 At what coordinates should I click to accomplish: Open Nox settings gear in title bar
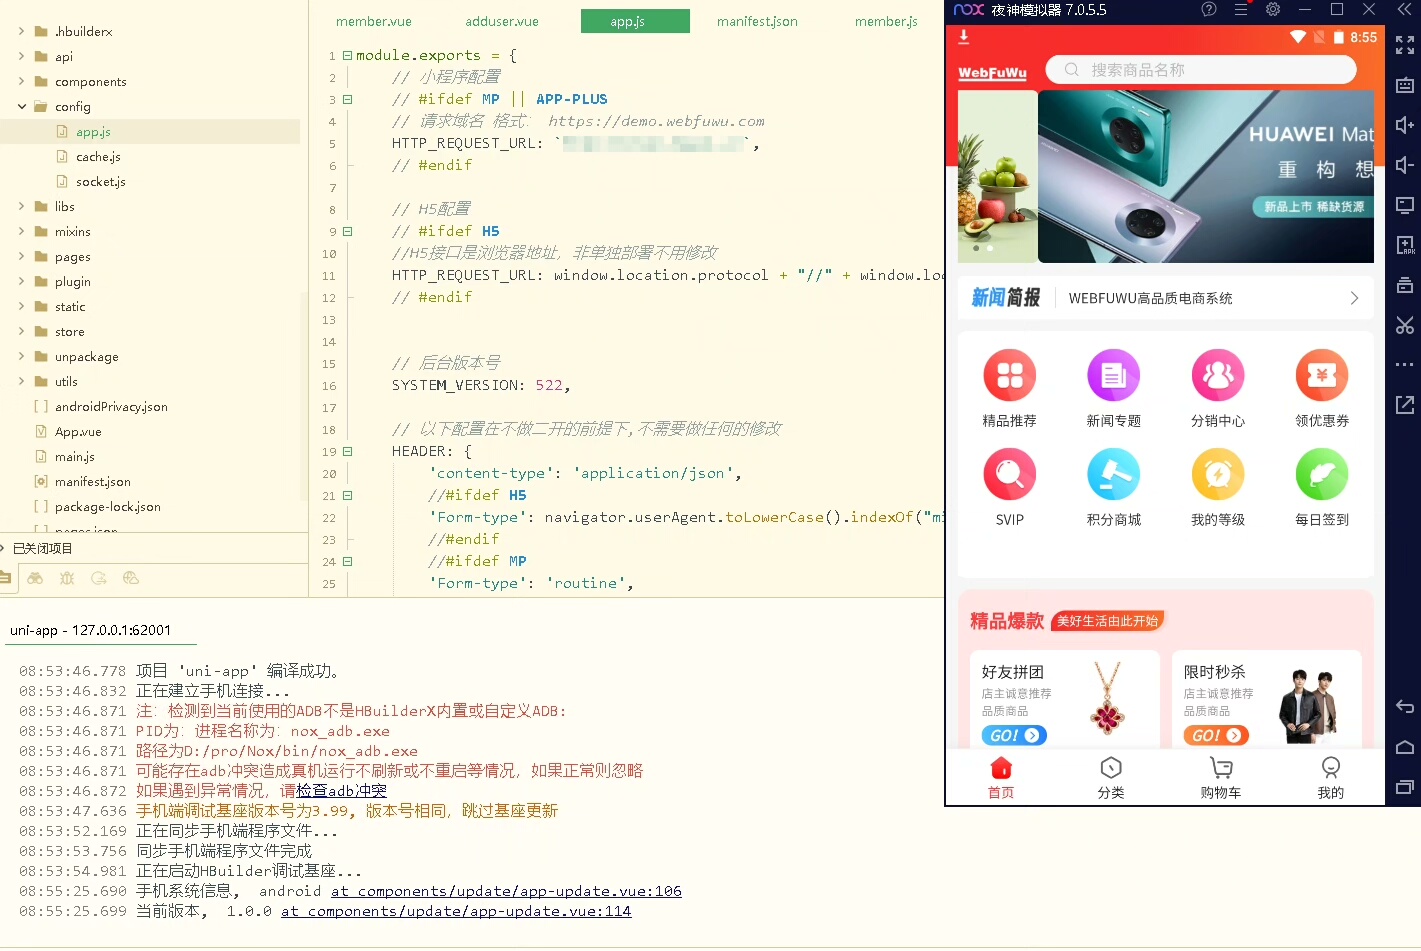1273,10
